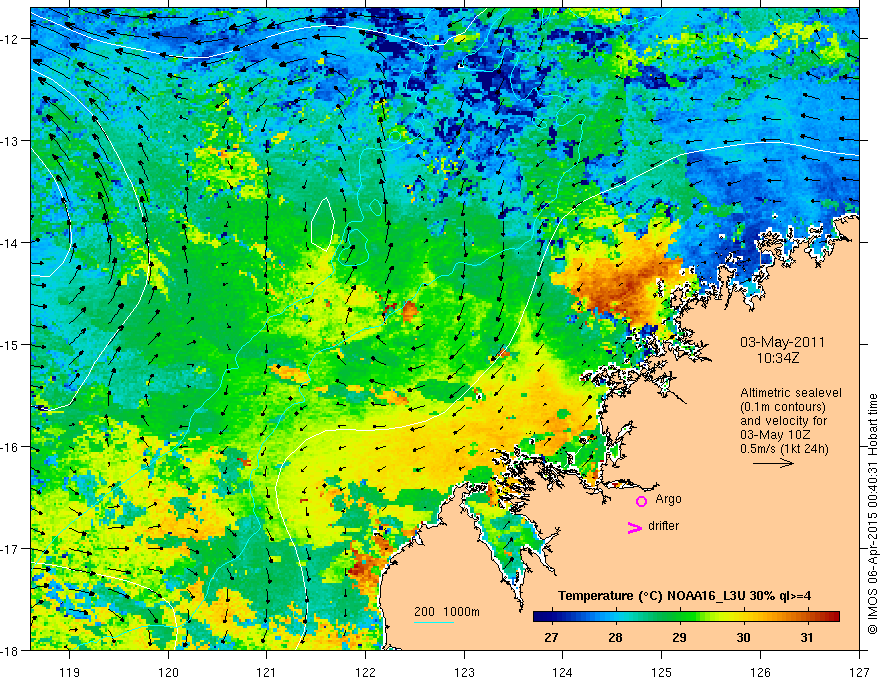Viewport: 880px width, 680px height.
Task: Click the '0.5m/s (1kt 24h)' caption line
Action: tap(785, 449)
